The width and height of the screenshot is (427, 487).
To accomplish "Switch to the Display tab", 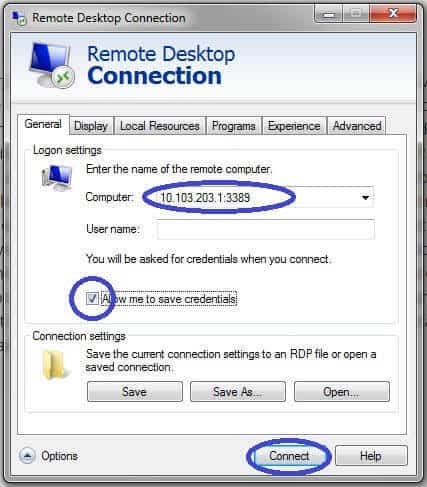I will click(91, 126).
